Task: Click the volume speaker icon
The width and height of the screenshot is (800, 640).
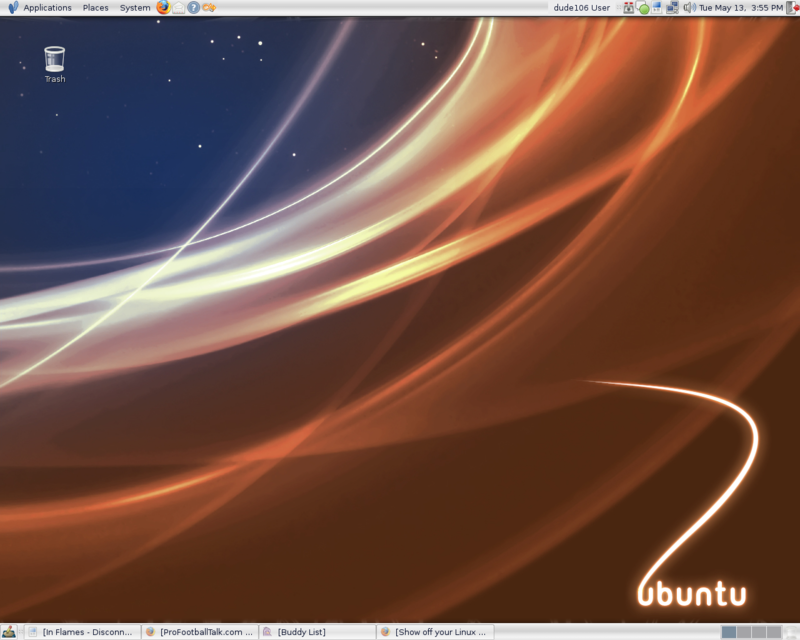Action: tap(689, 8)
